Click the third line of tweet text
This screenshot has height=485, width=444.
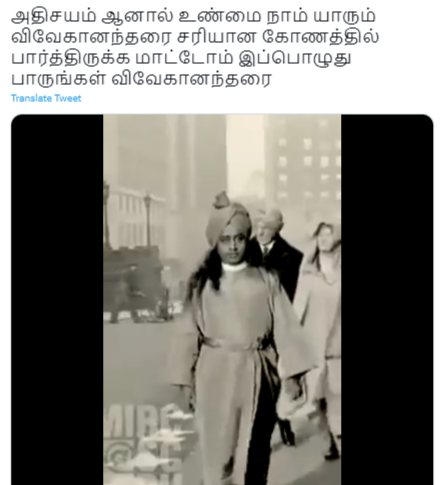pos(181,58)
